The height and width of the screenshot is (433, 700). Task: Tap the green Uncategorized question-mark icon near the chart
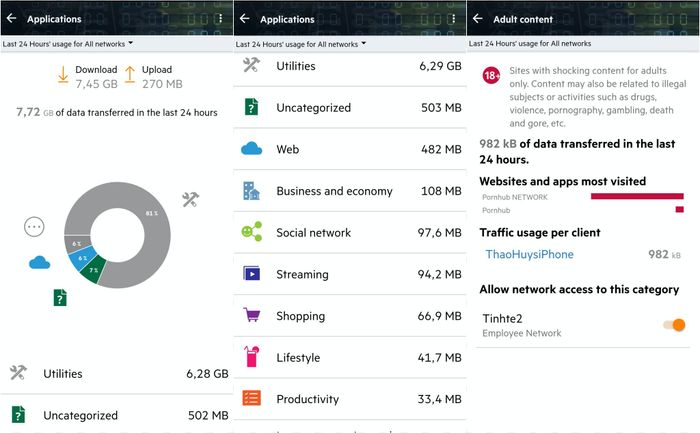(60, 297)
